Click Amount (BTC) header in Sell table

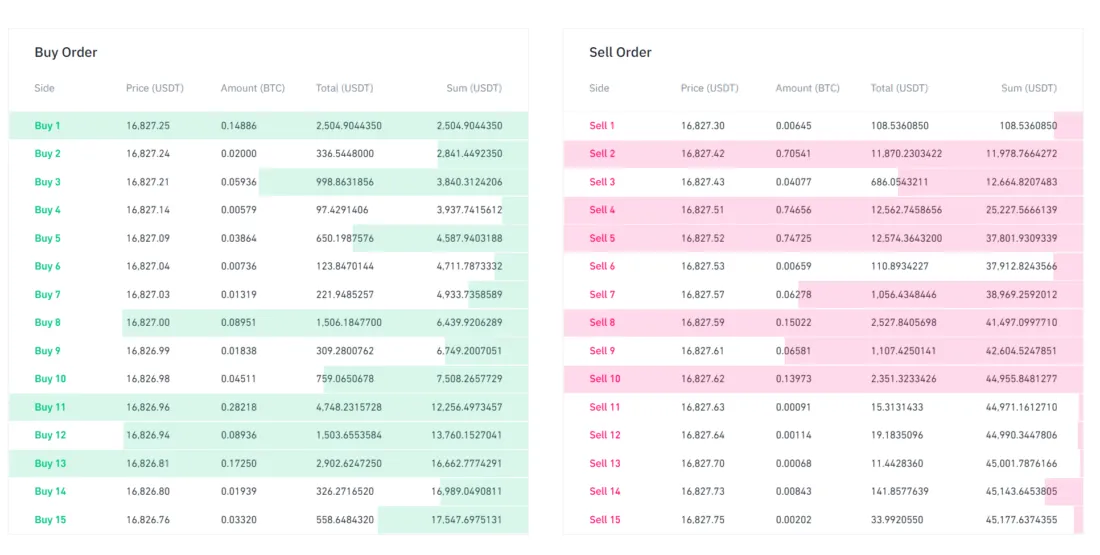(807, 88)
